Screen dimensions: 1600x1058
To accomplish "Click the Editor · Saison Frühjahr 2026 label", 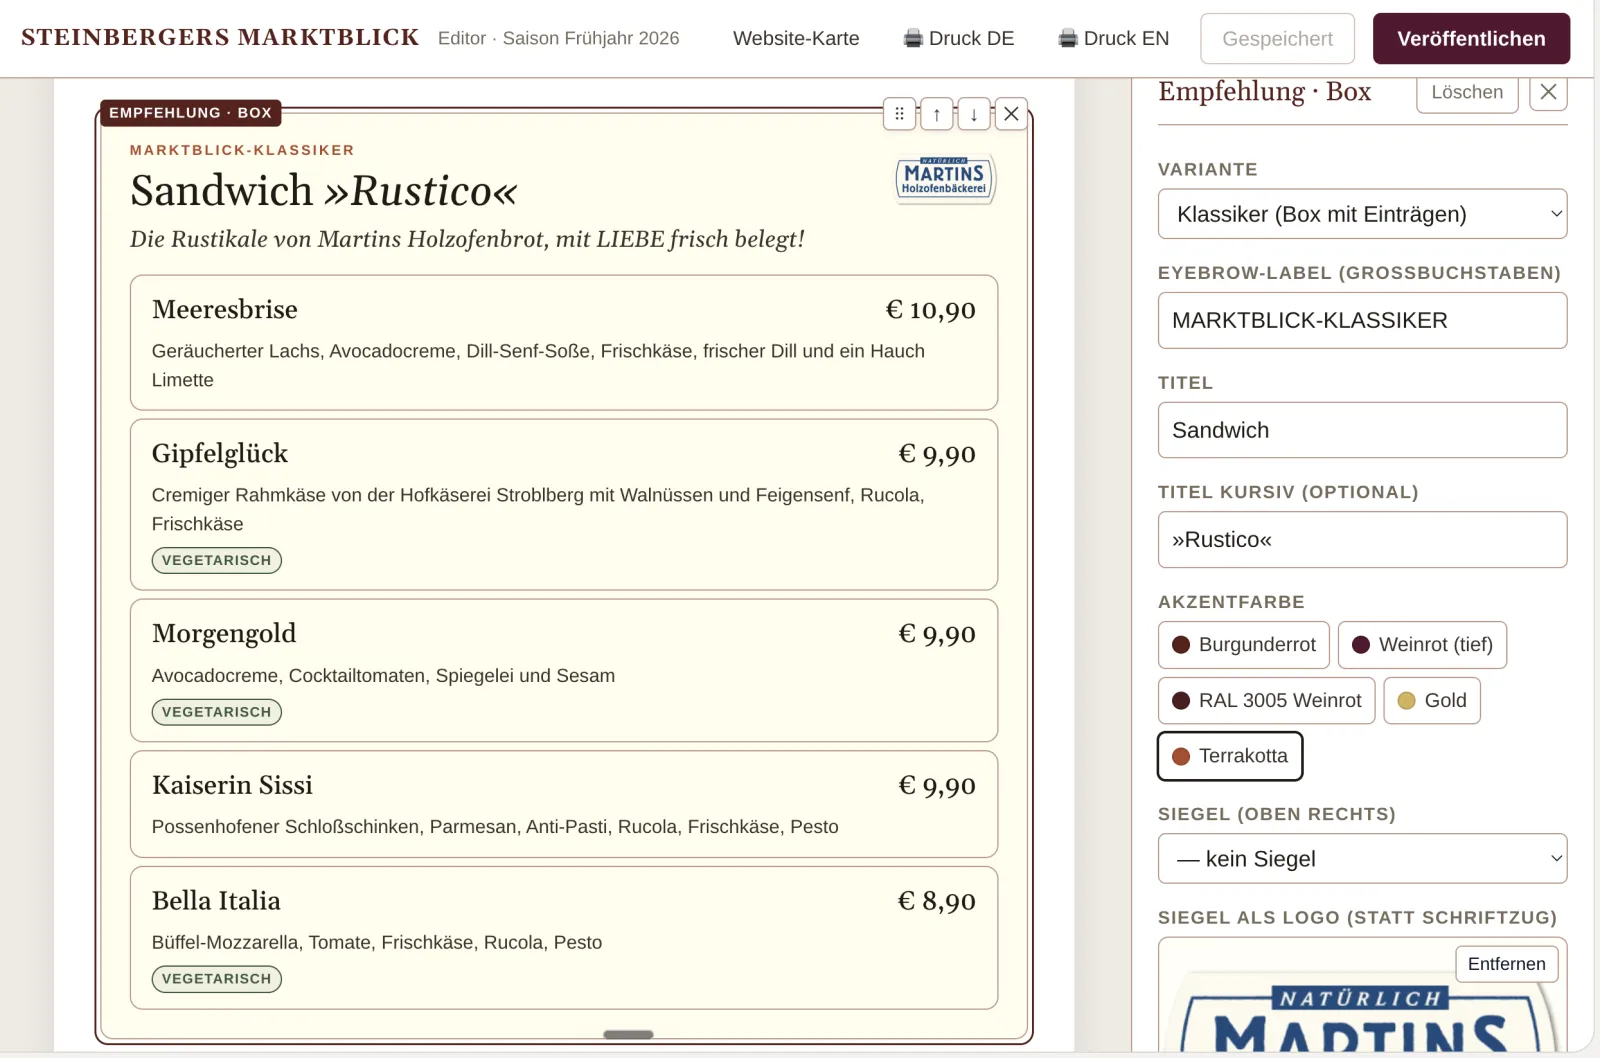I will coord(558,39).
